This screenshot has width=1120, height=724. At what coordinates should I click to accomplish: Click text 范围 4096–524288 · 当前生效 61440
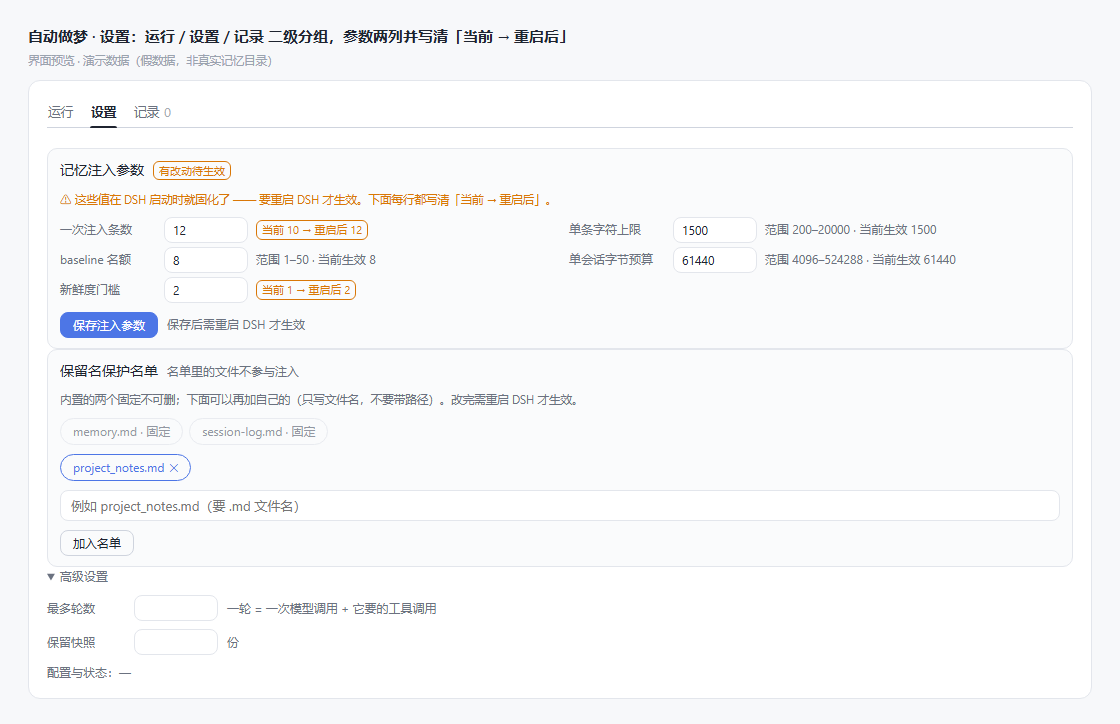point(860,260)
